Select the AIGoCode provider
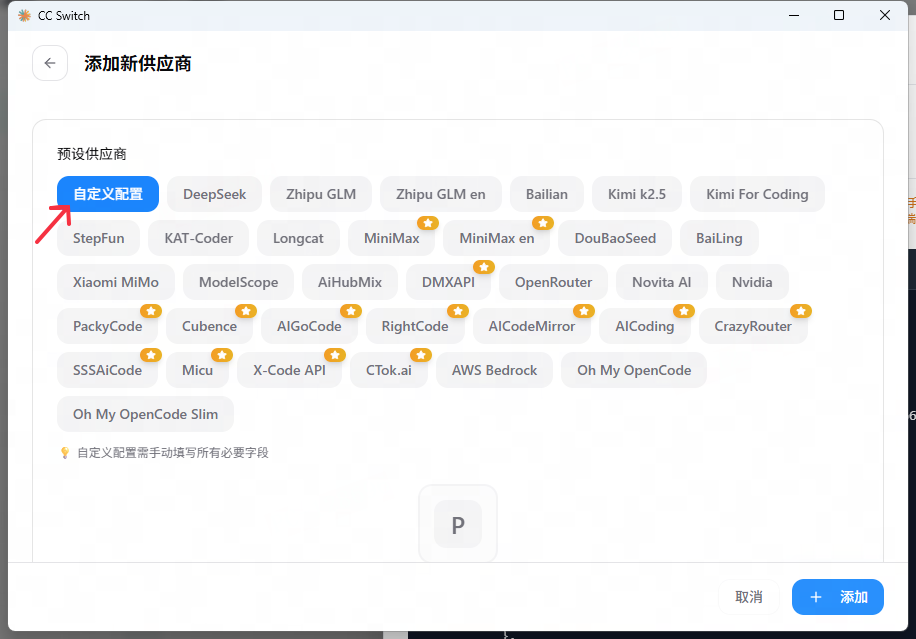 [x=309, y=326]
